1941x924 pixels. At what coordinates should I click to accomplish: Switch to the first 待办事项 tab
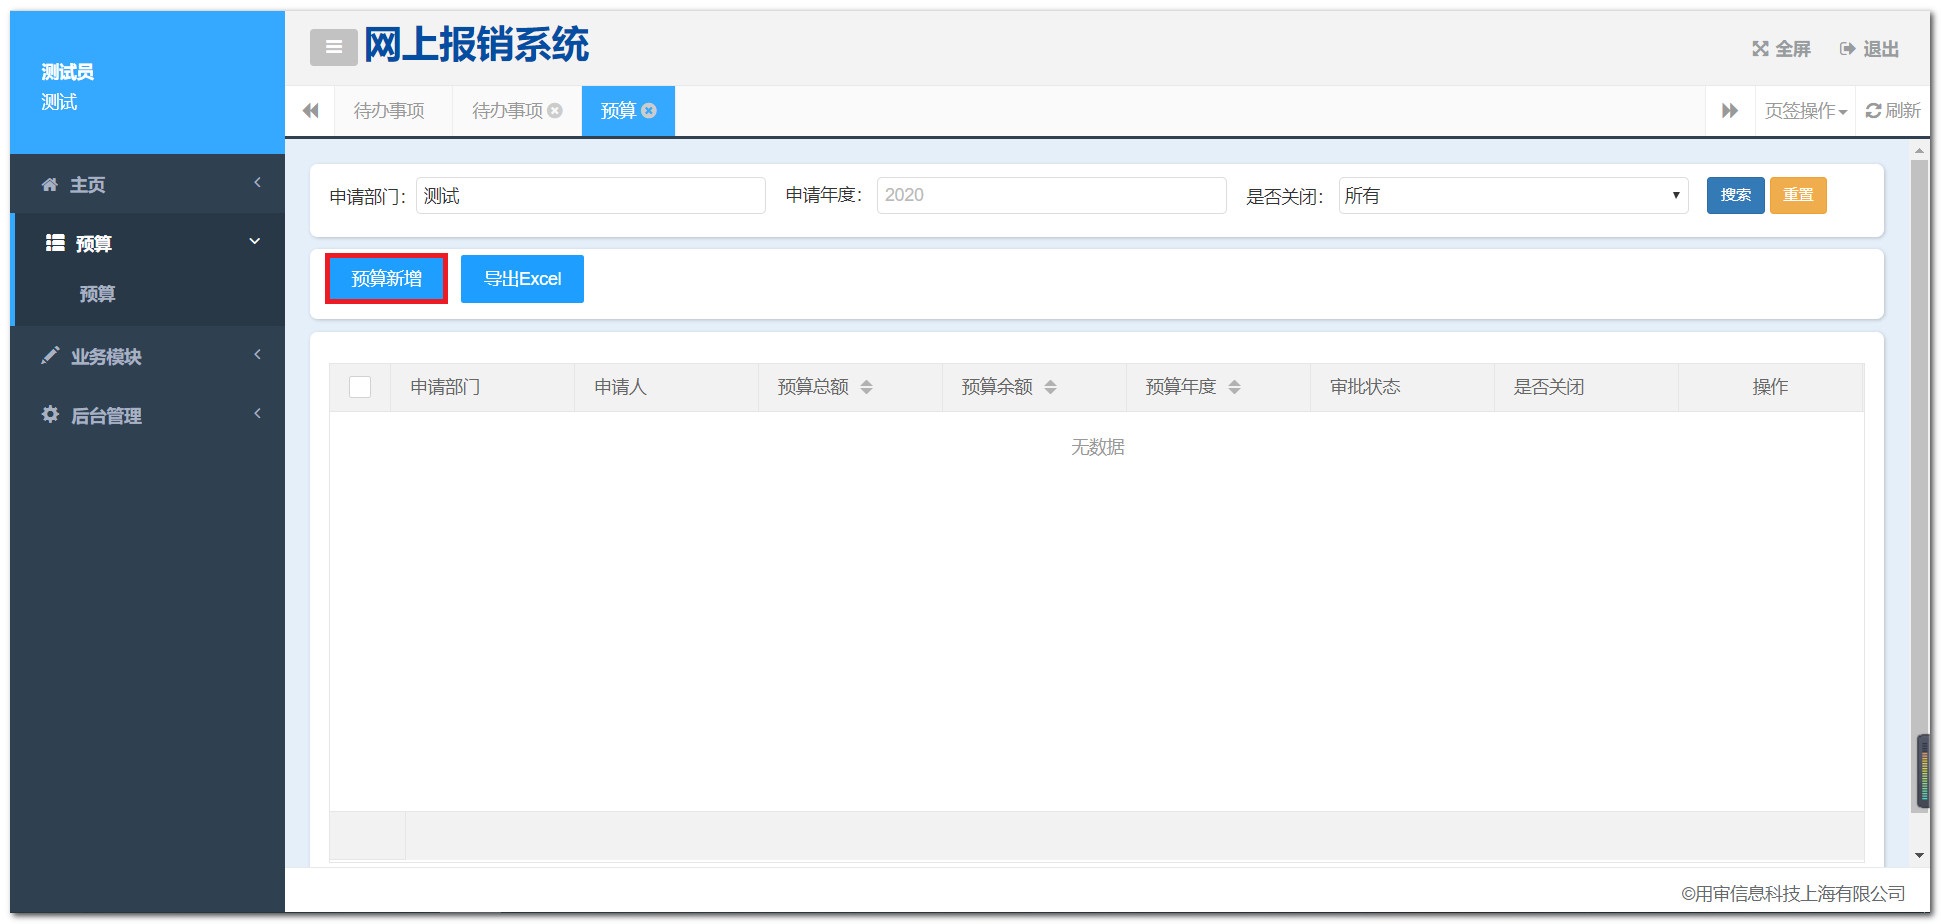[389, 111]
